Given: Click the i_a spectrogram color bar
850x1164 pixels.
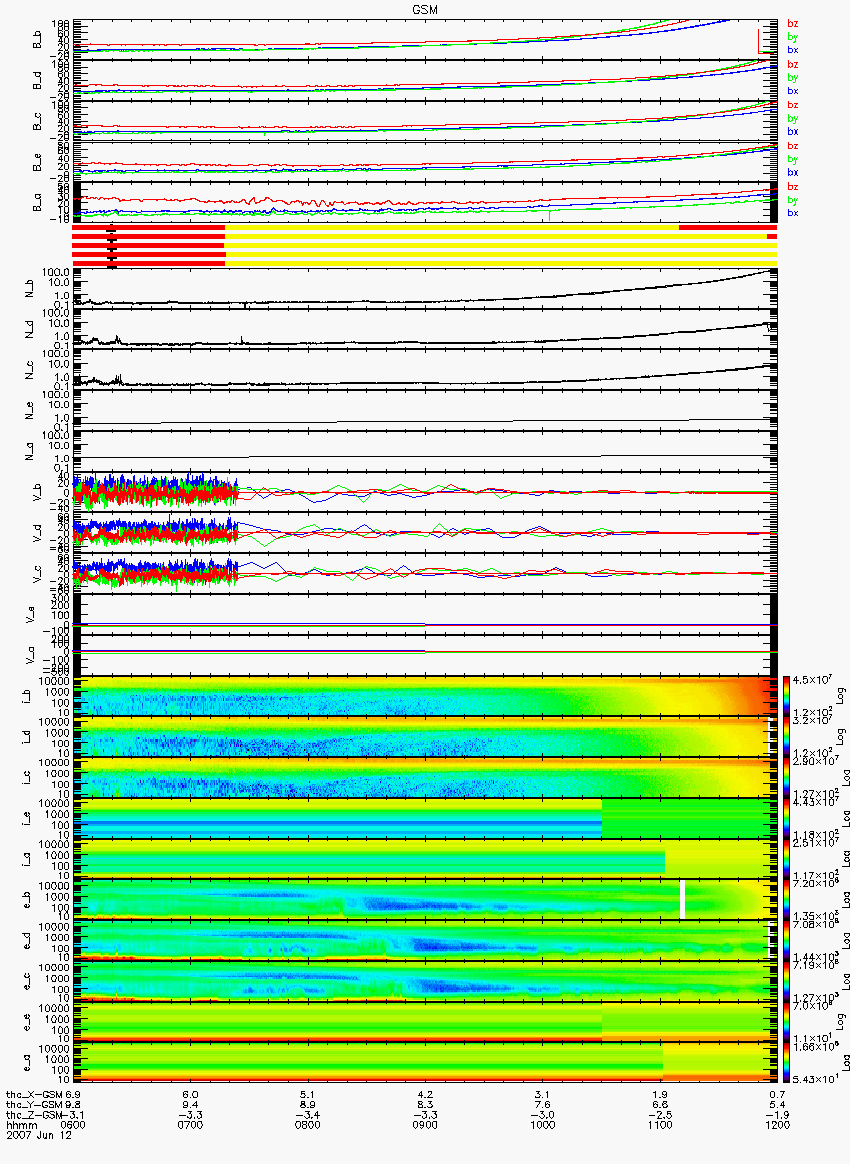Looking at the screenshot, I should point(786,860).
